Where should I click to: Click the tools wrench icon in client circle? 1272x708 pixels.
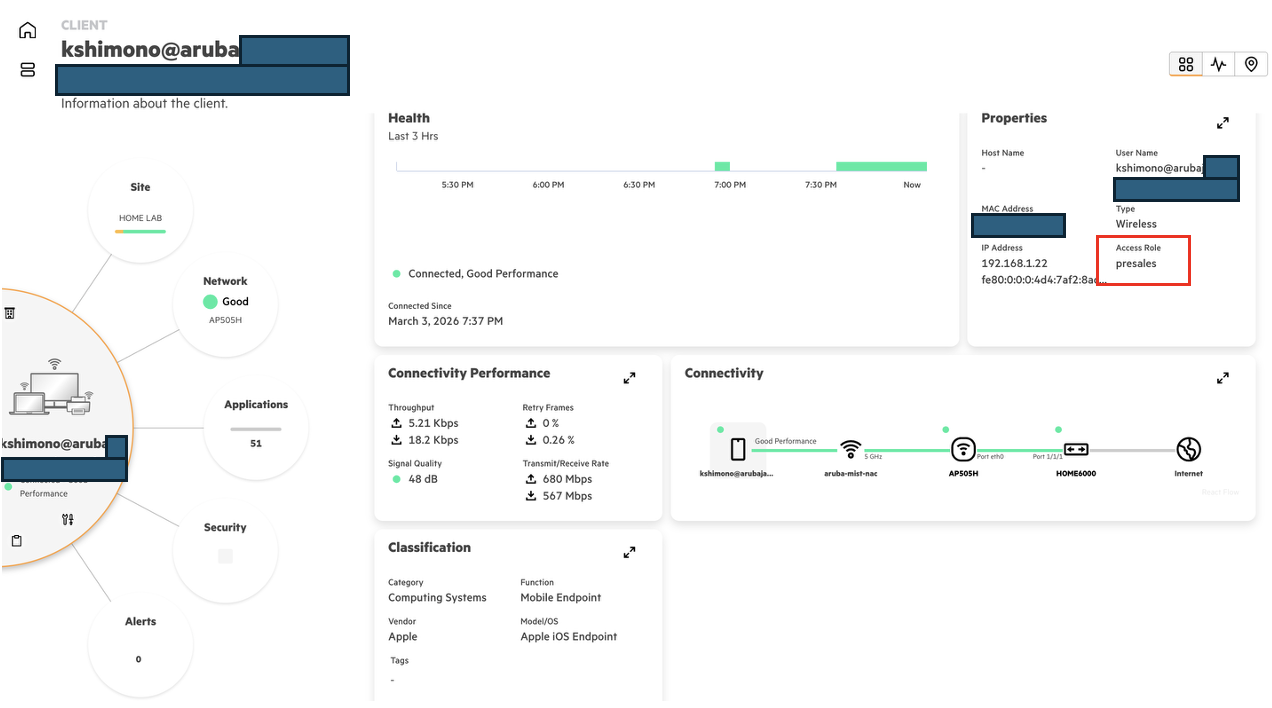pos(67,519)
